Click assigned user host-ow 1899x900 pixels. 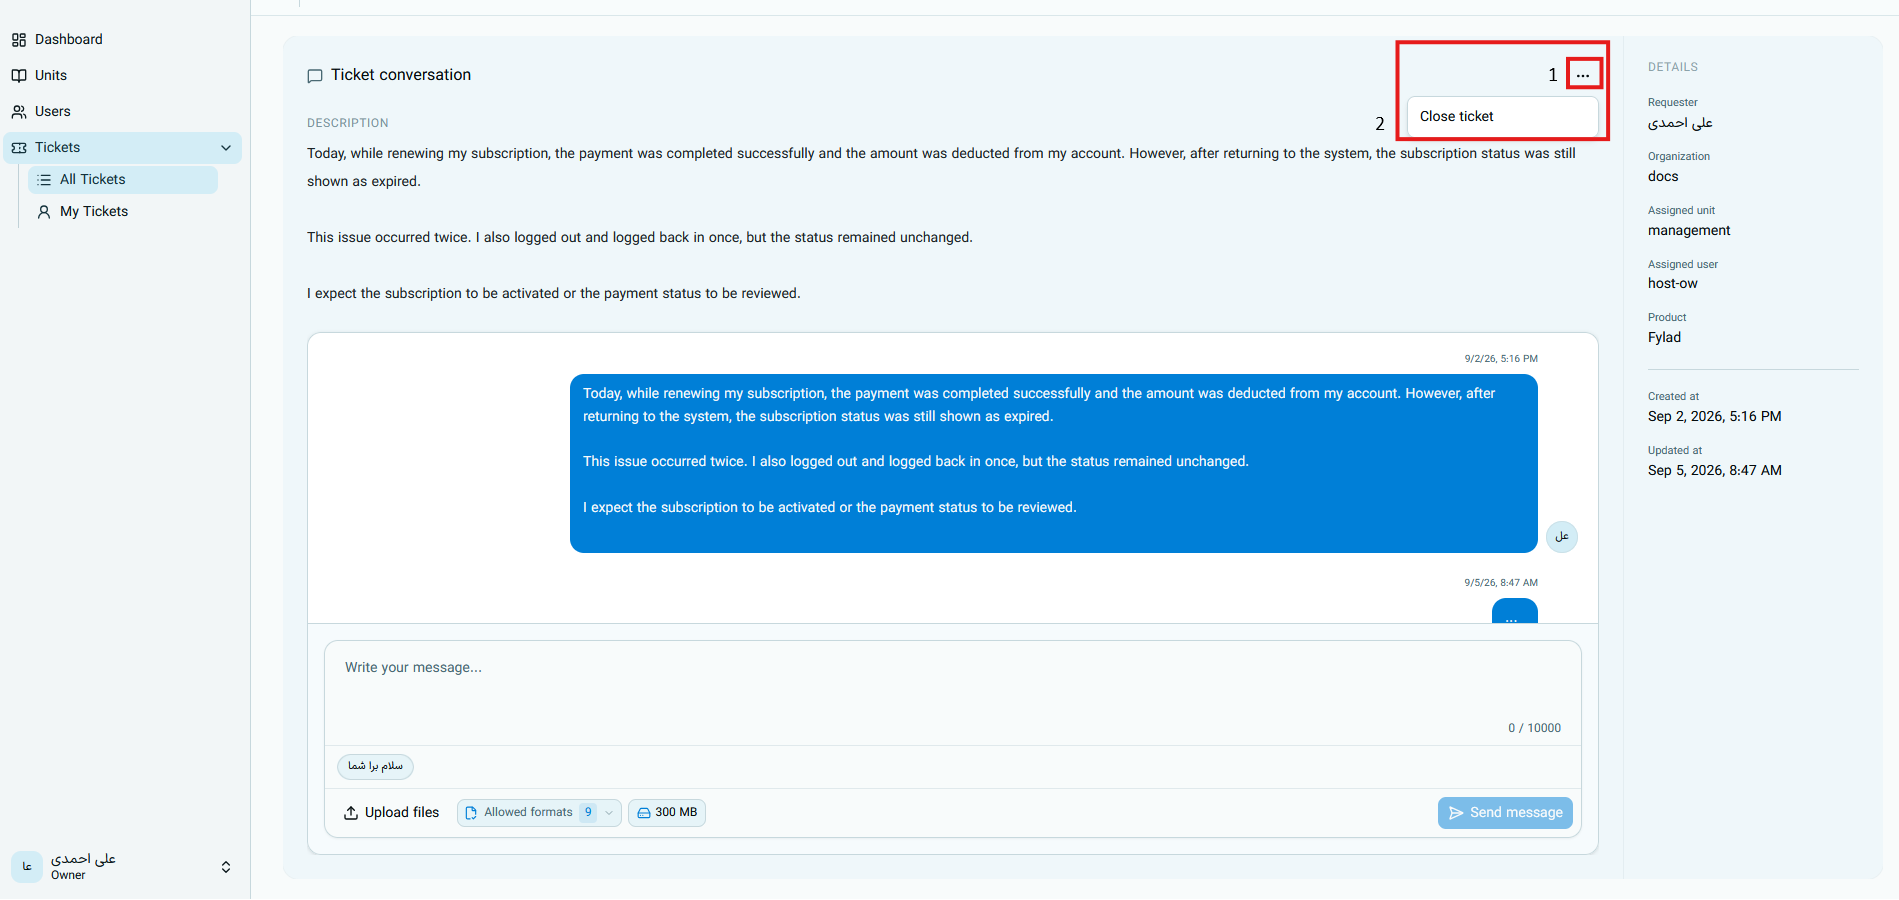click(x=1673, y=283)
